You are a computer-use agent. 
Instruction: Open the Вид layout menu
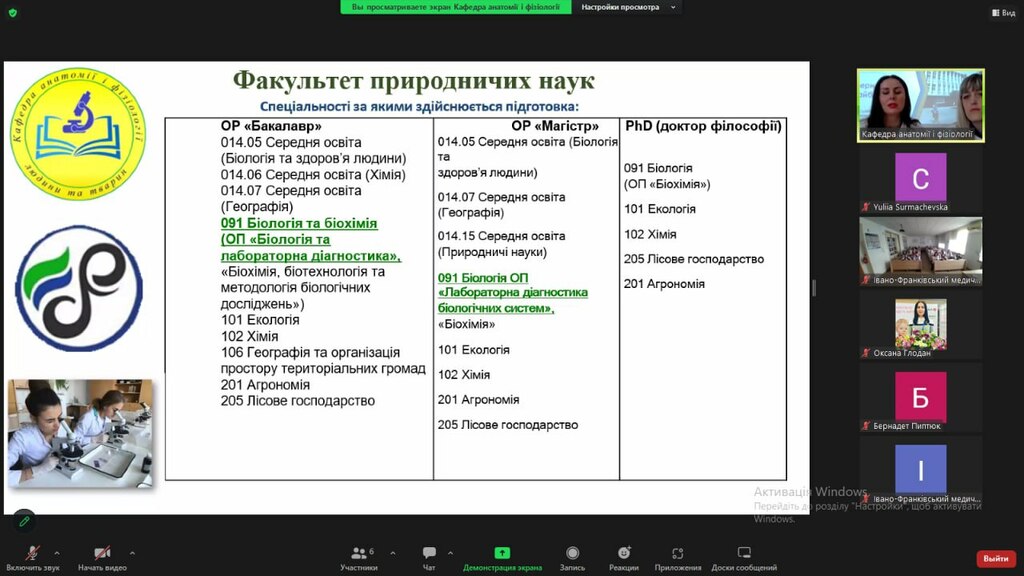tap(1001, 12)
